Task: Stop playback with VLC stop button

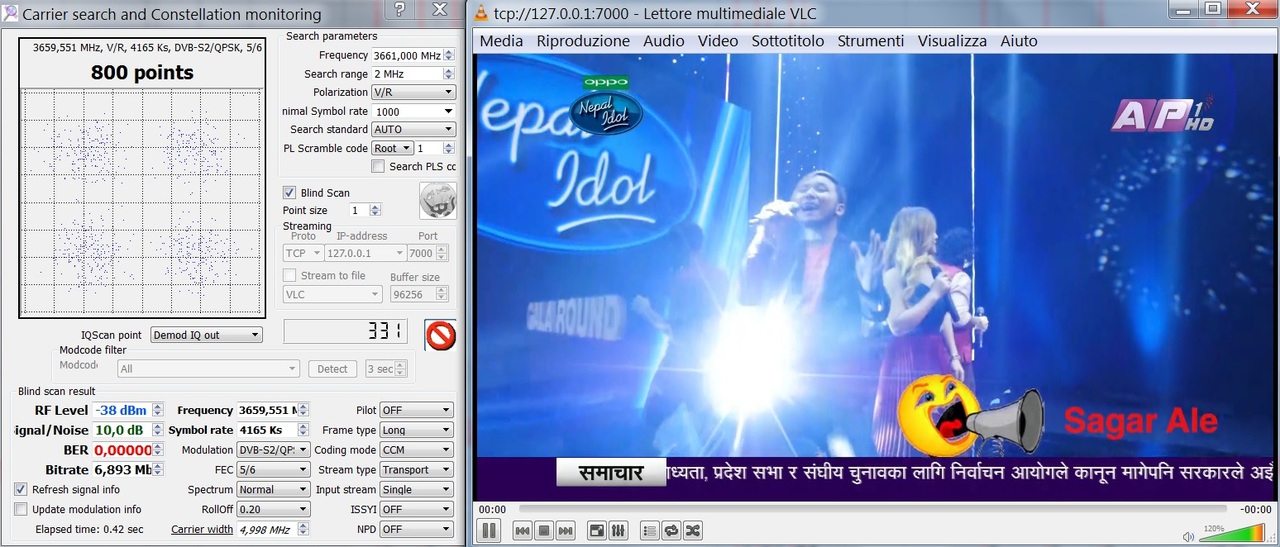Action: (544, 531)
